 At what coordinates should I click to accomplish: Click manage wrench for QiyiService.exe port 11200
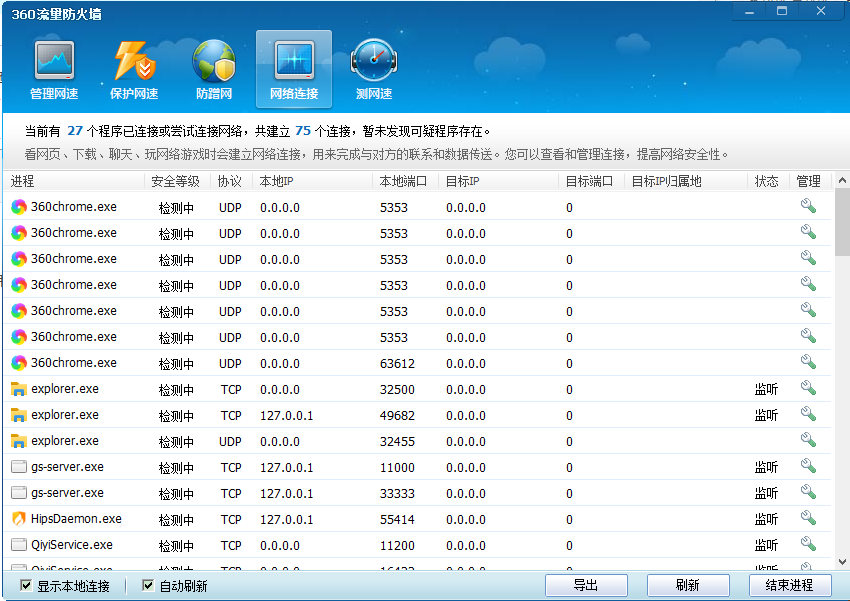click(808, 544)
